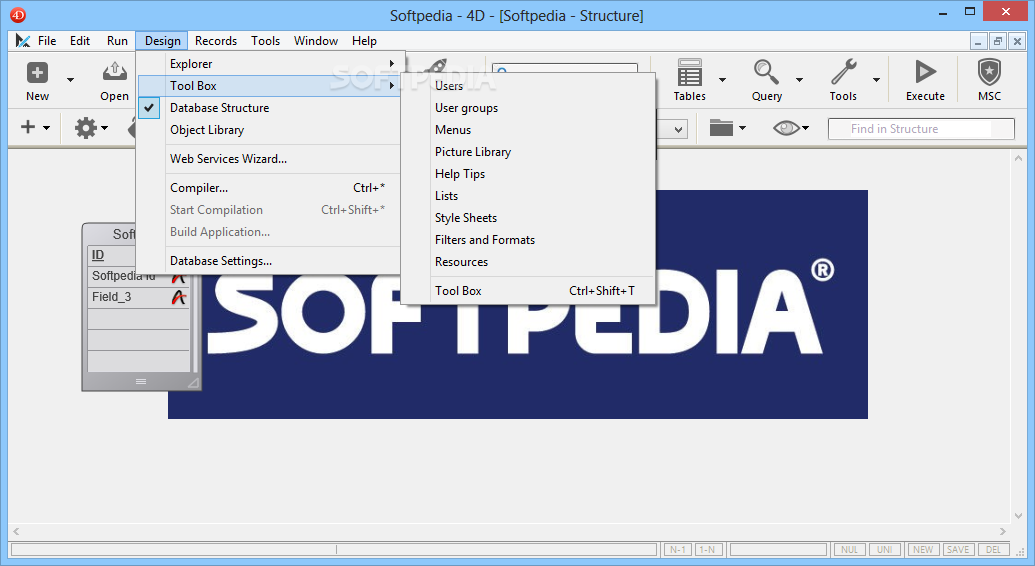Select Help Tips in submenu
The width and height of the screenshot is (1035, 566).
pyautogui.click(x=528, y=174)
